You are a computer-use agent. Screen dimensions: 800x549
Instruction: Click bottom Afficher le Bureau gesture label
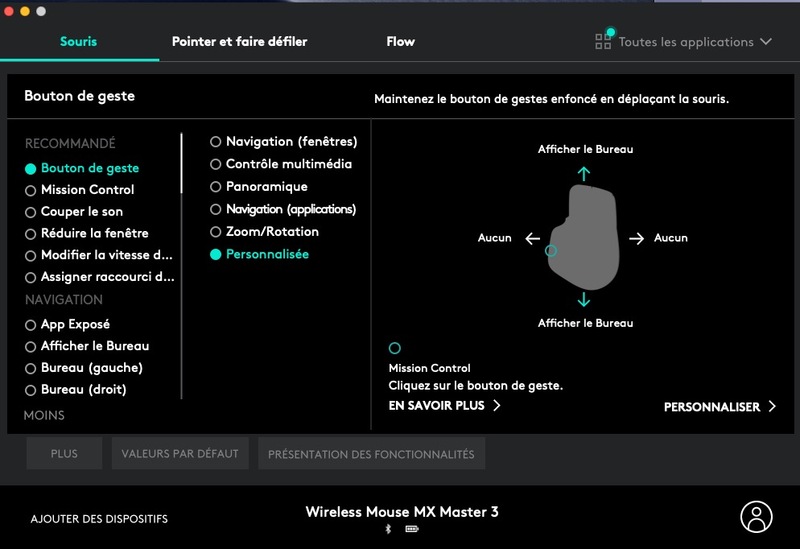(x=585, y=323)
